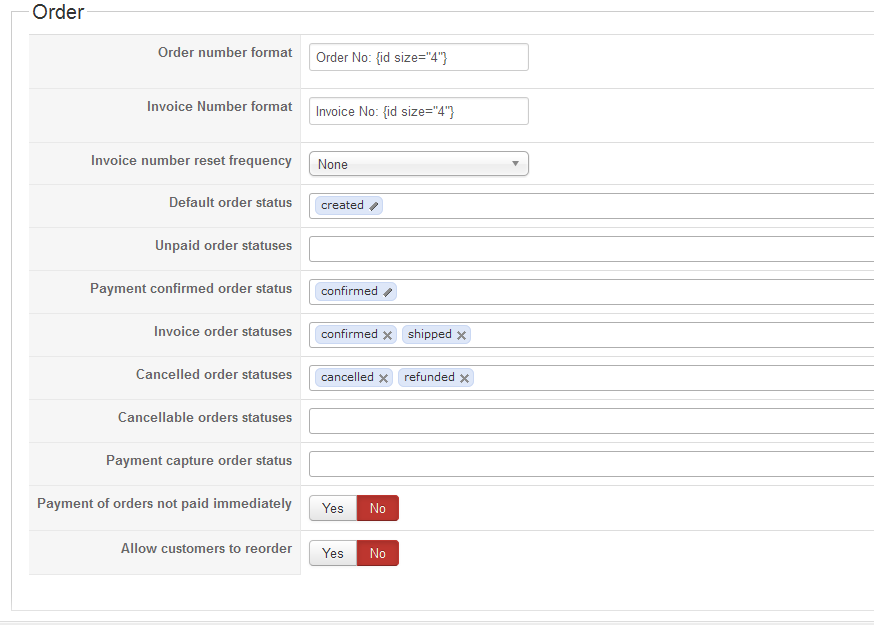
Task: Focus the Invoice Number format text field
Action: 418,111
